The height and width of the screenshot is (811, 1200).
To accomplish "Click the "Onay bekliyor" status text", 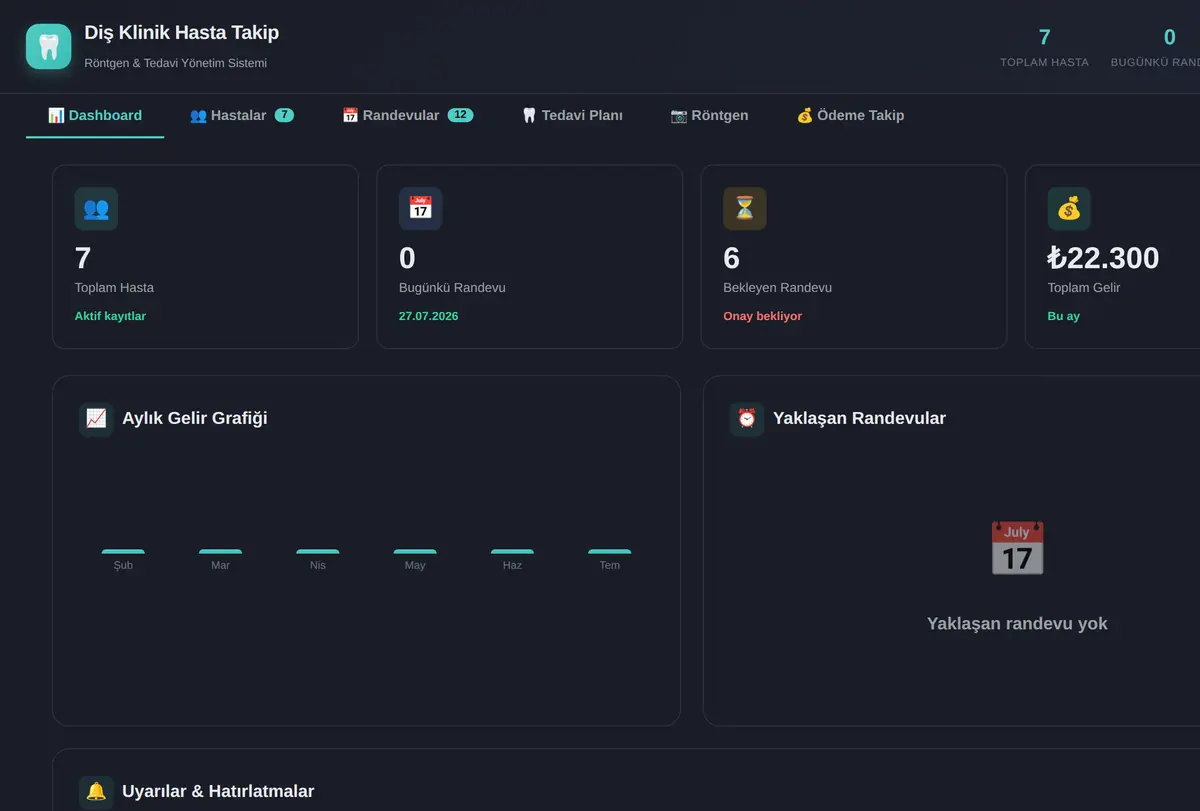I will click(763, 316).
